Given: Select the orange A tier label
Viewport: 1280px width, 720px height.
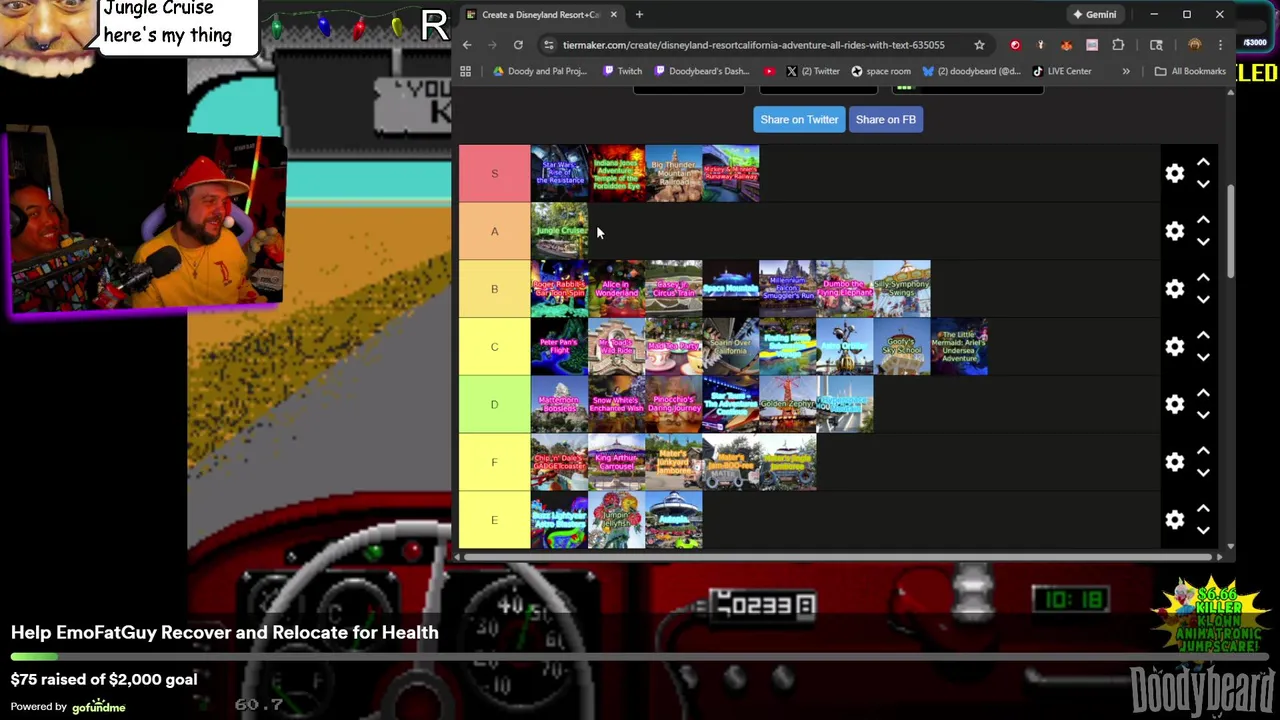Looking at the screenshot, I should pyautogui.click(x=494, y=232).
